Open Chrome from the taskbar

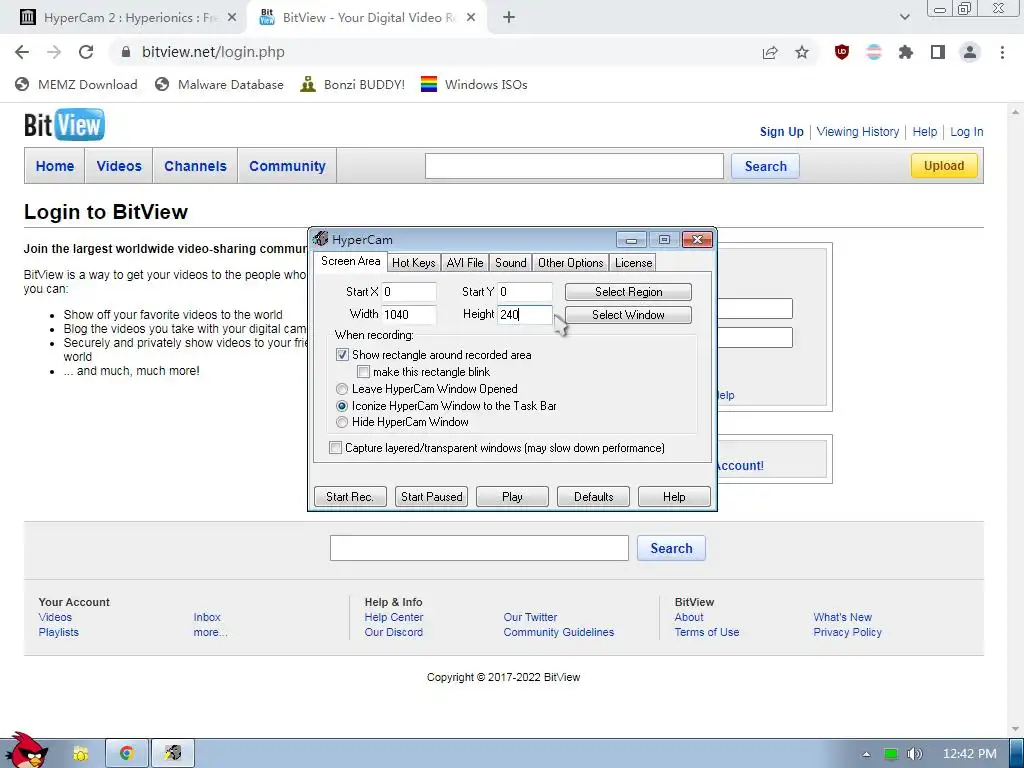[127, 753]
